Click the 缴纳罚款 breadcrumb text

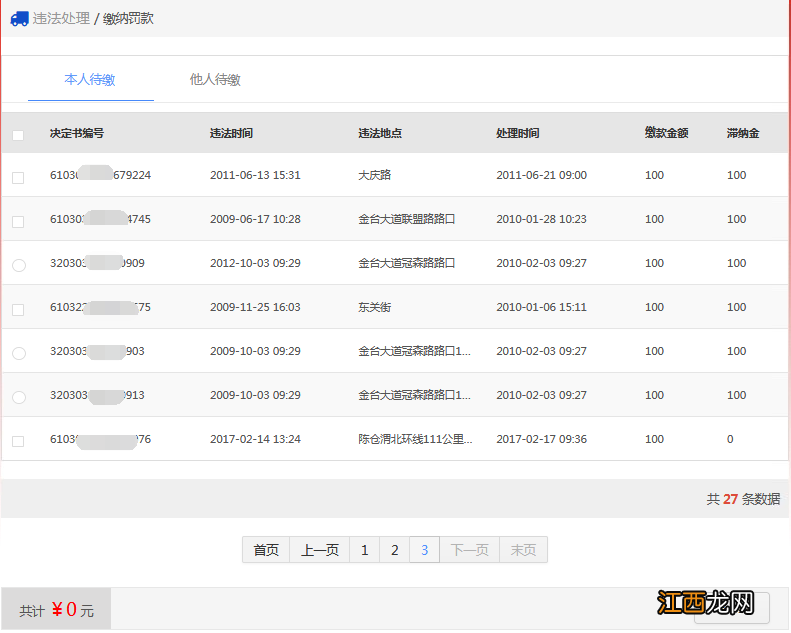128,19
